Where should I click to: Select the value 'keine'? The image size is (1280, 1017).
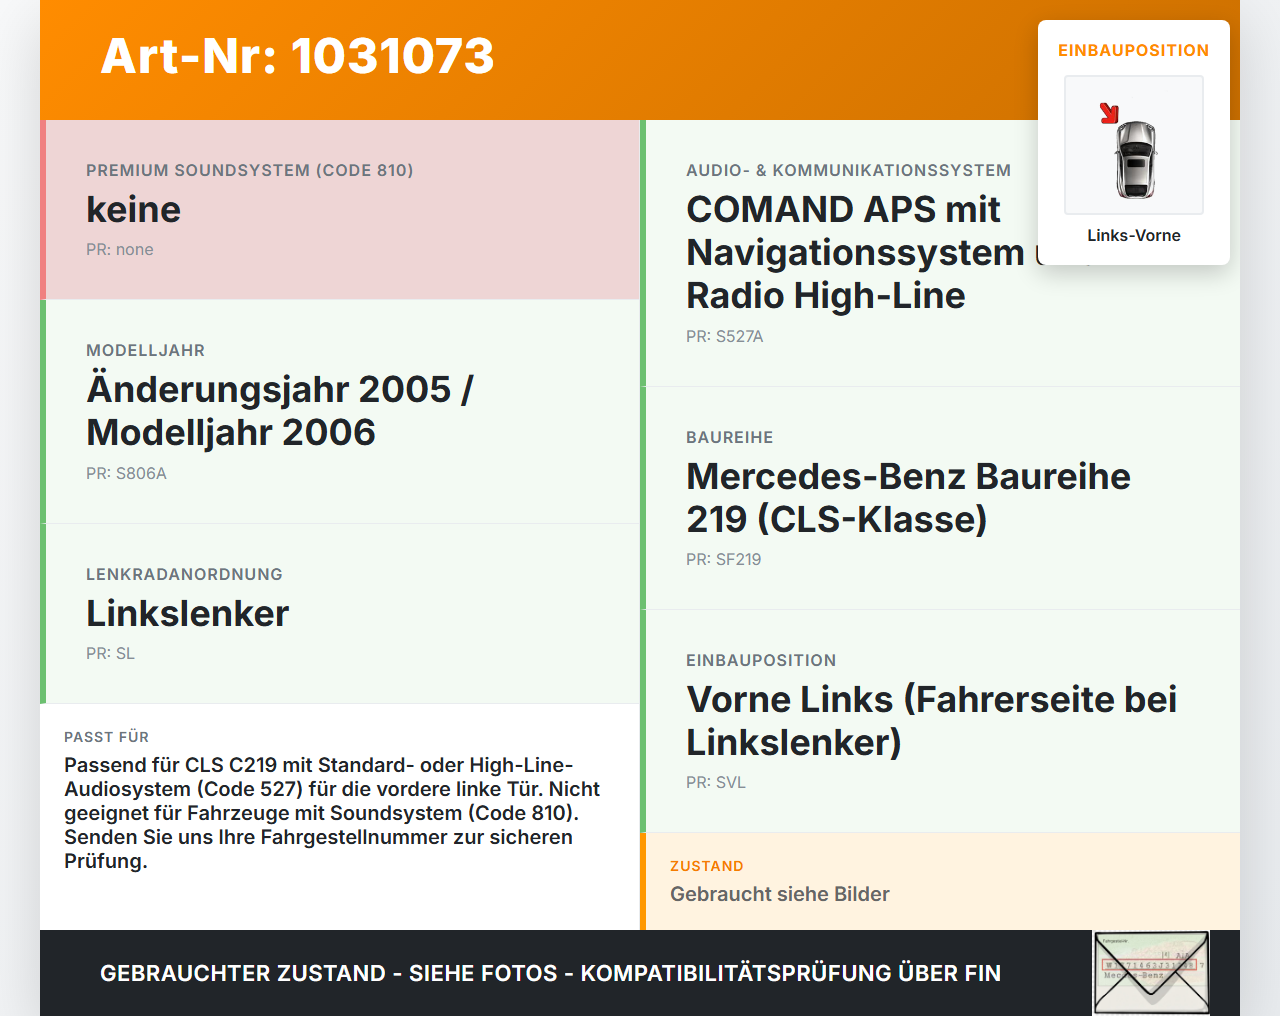point(134,209)
